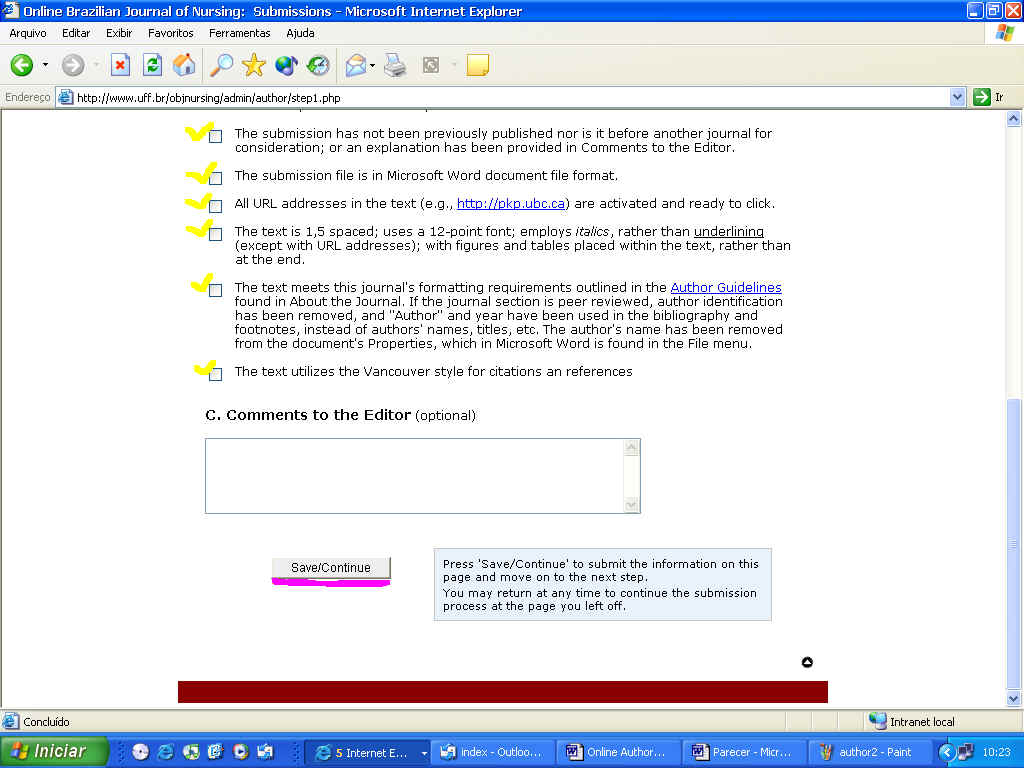The width and height of the screenshot is (1024, 768).
Task: Print the page using printer icon
Action: pos(396,66)
